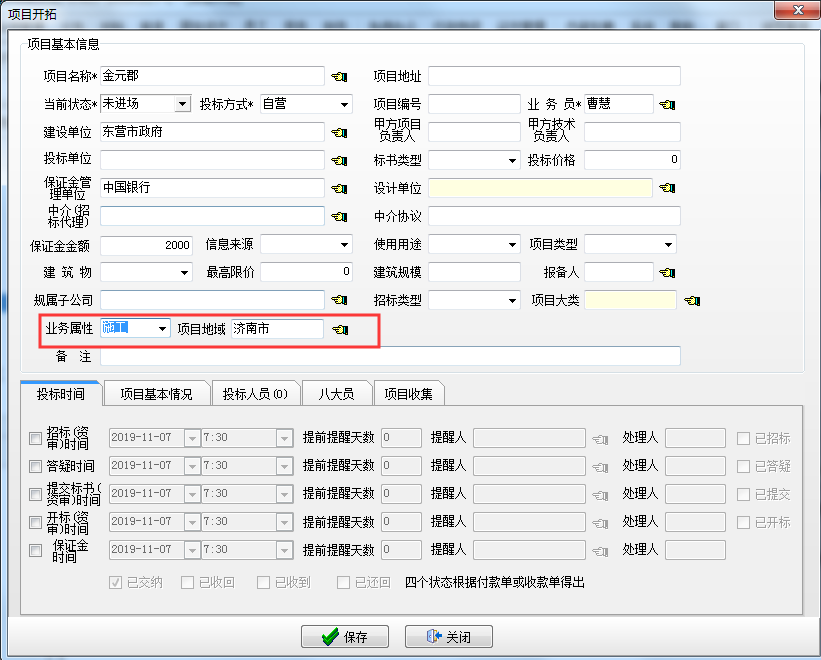821x660 pixels.
Task: Click lookup hand icon beside 项目大类 field
Action: click(x=692, y=300)
